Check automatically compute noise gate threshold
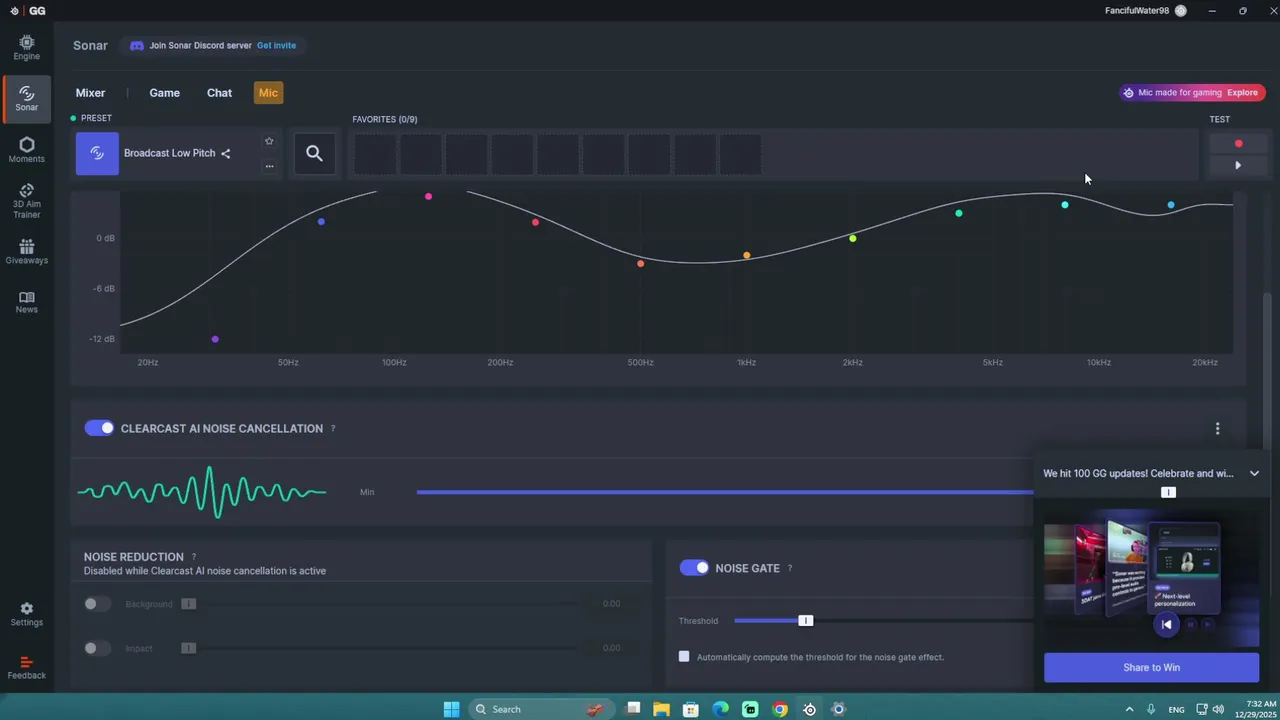 point(684,657)
